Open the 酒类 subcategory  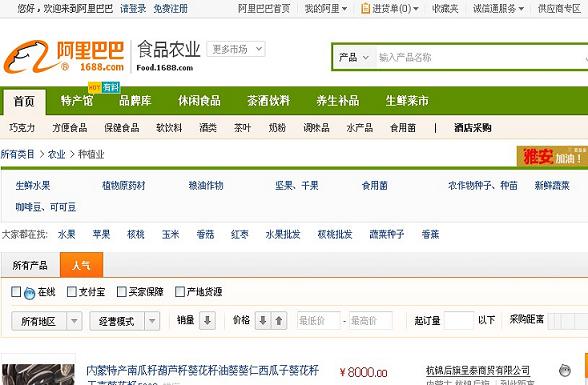pos(208,128)
